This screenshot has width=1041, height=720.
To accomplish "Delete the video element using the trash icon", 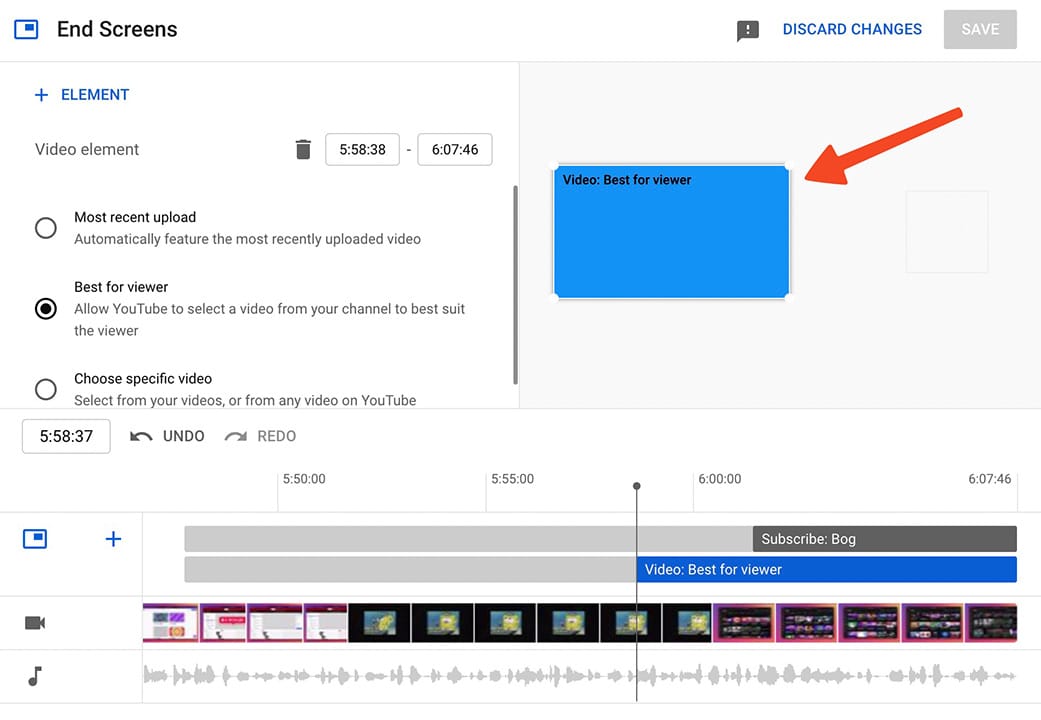I will (x=303, y=148).
